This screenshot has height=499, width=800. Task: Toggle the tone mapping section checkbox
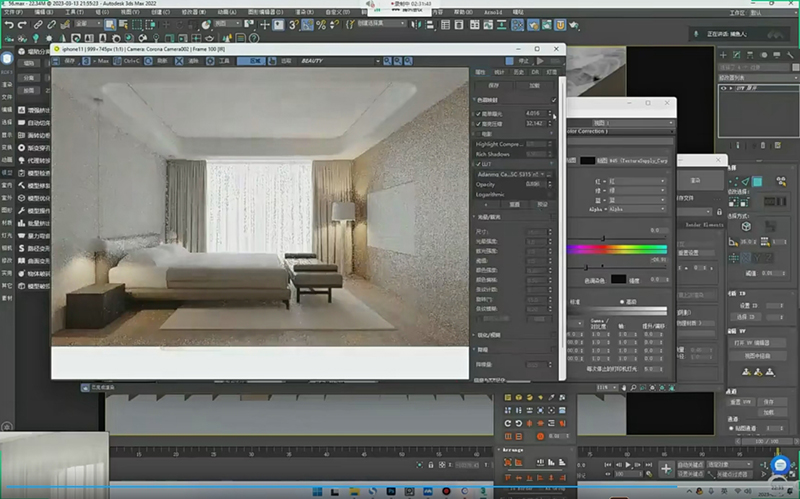[x=554, y=100]
